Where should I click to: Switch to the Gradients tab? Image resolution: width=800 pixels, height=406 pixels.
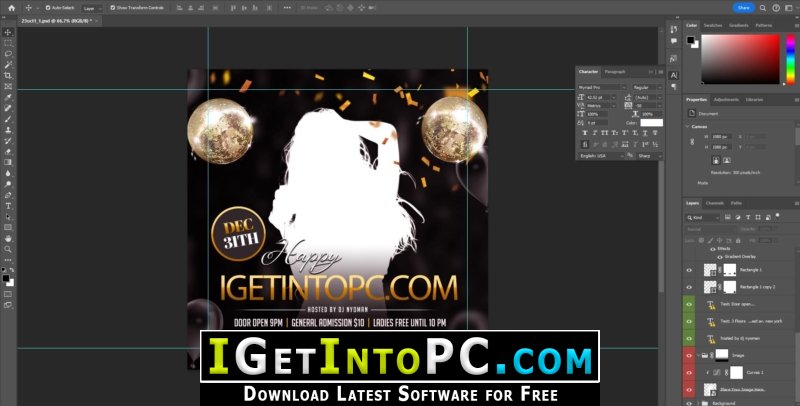[738, 25]
